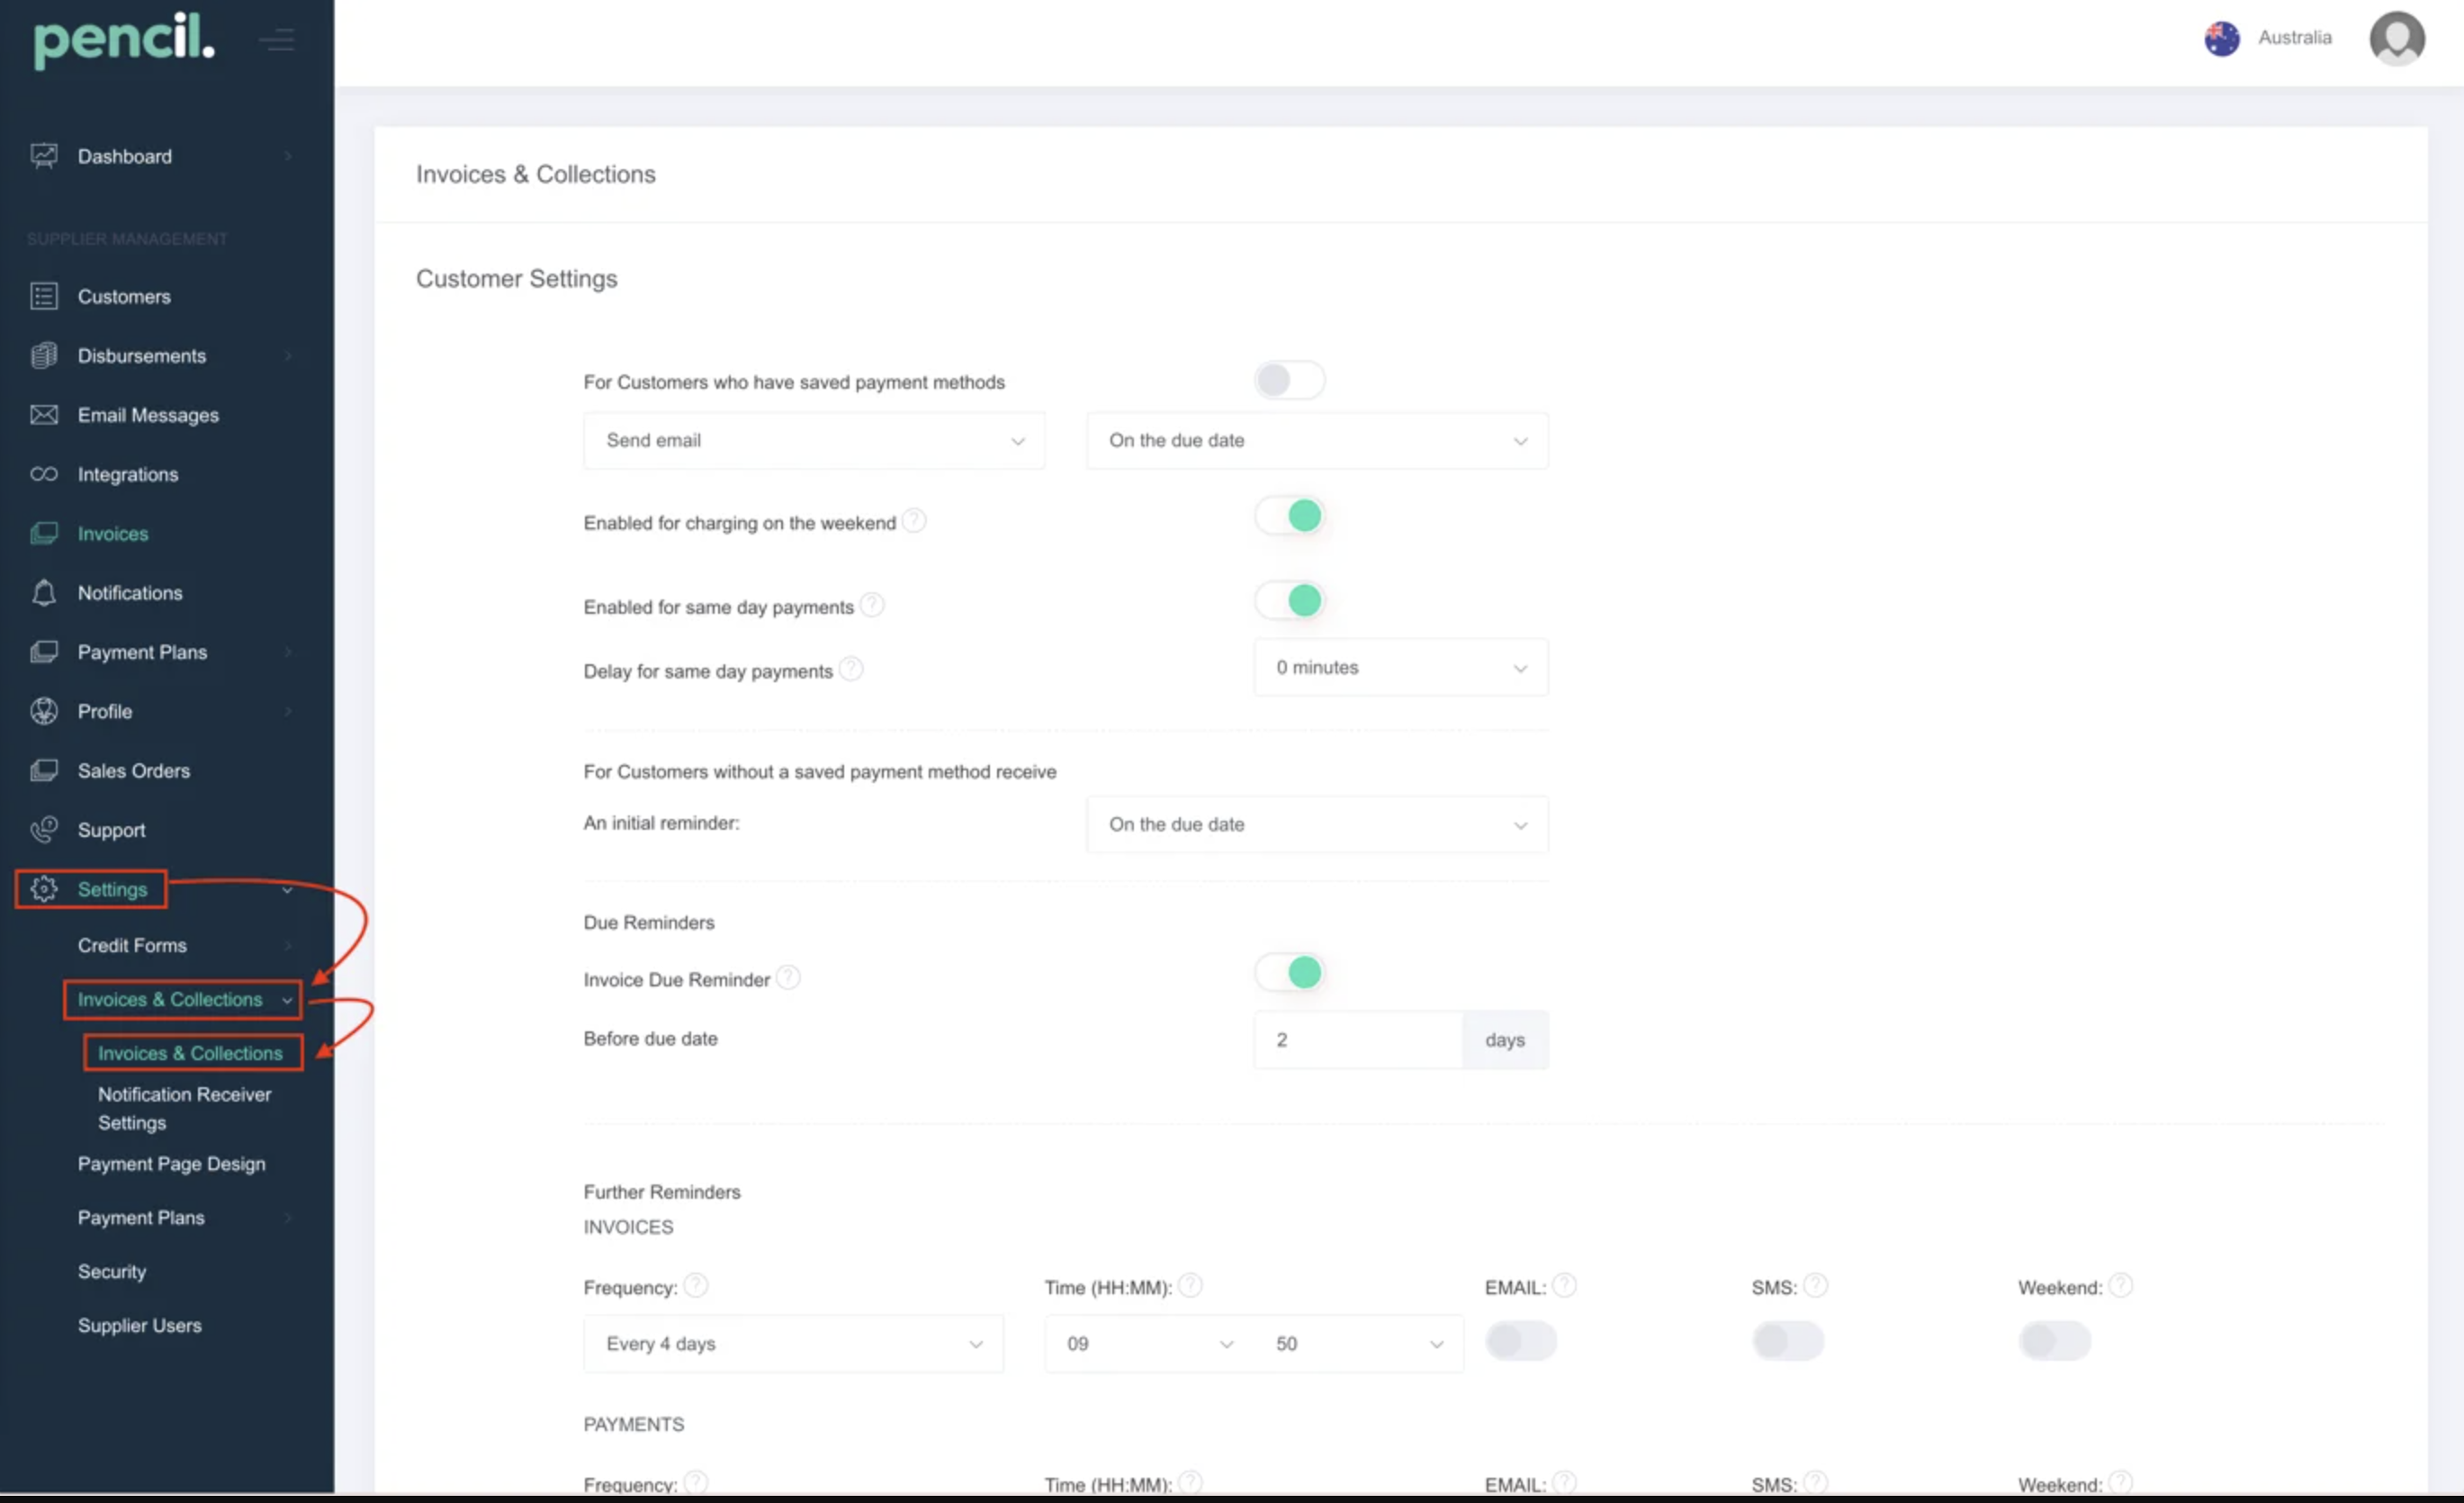The height and width of the screenshot is (1503, 2464).
Task: Disable charging on the weekend toggle
Action: tap(1288, 516)
